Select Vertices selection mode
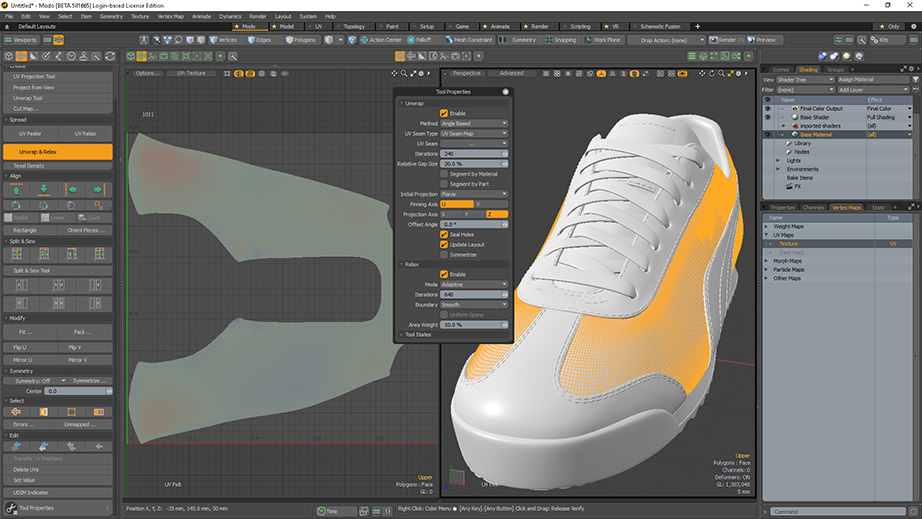The height and width of the screenshot is (519, 922). click(223, 40)
